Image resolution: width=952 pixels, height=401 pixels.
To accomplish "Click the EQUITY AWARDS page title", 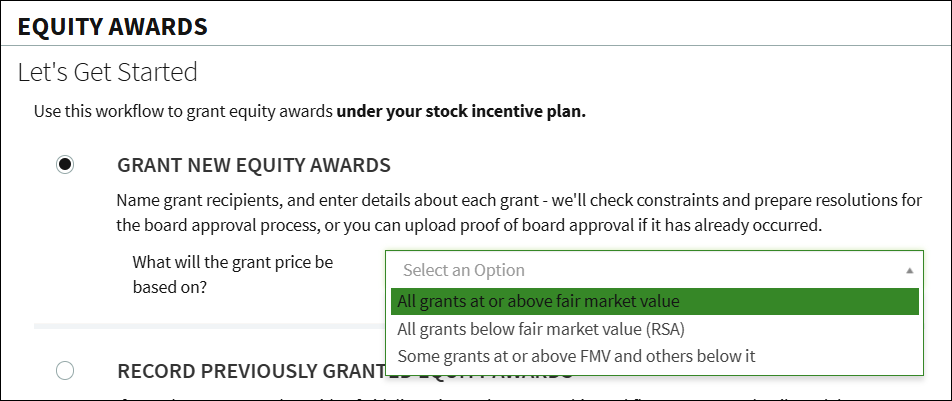I will [112, 27].
